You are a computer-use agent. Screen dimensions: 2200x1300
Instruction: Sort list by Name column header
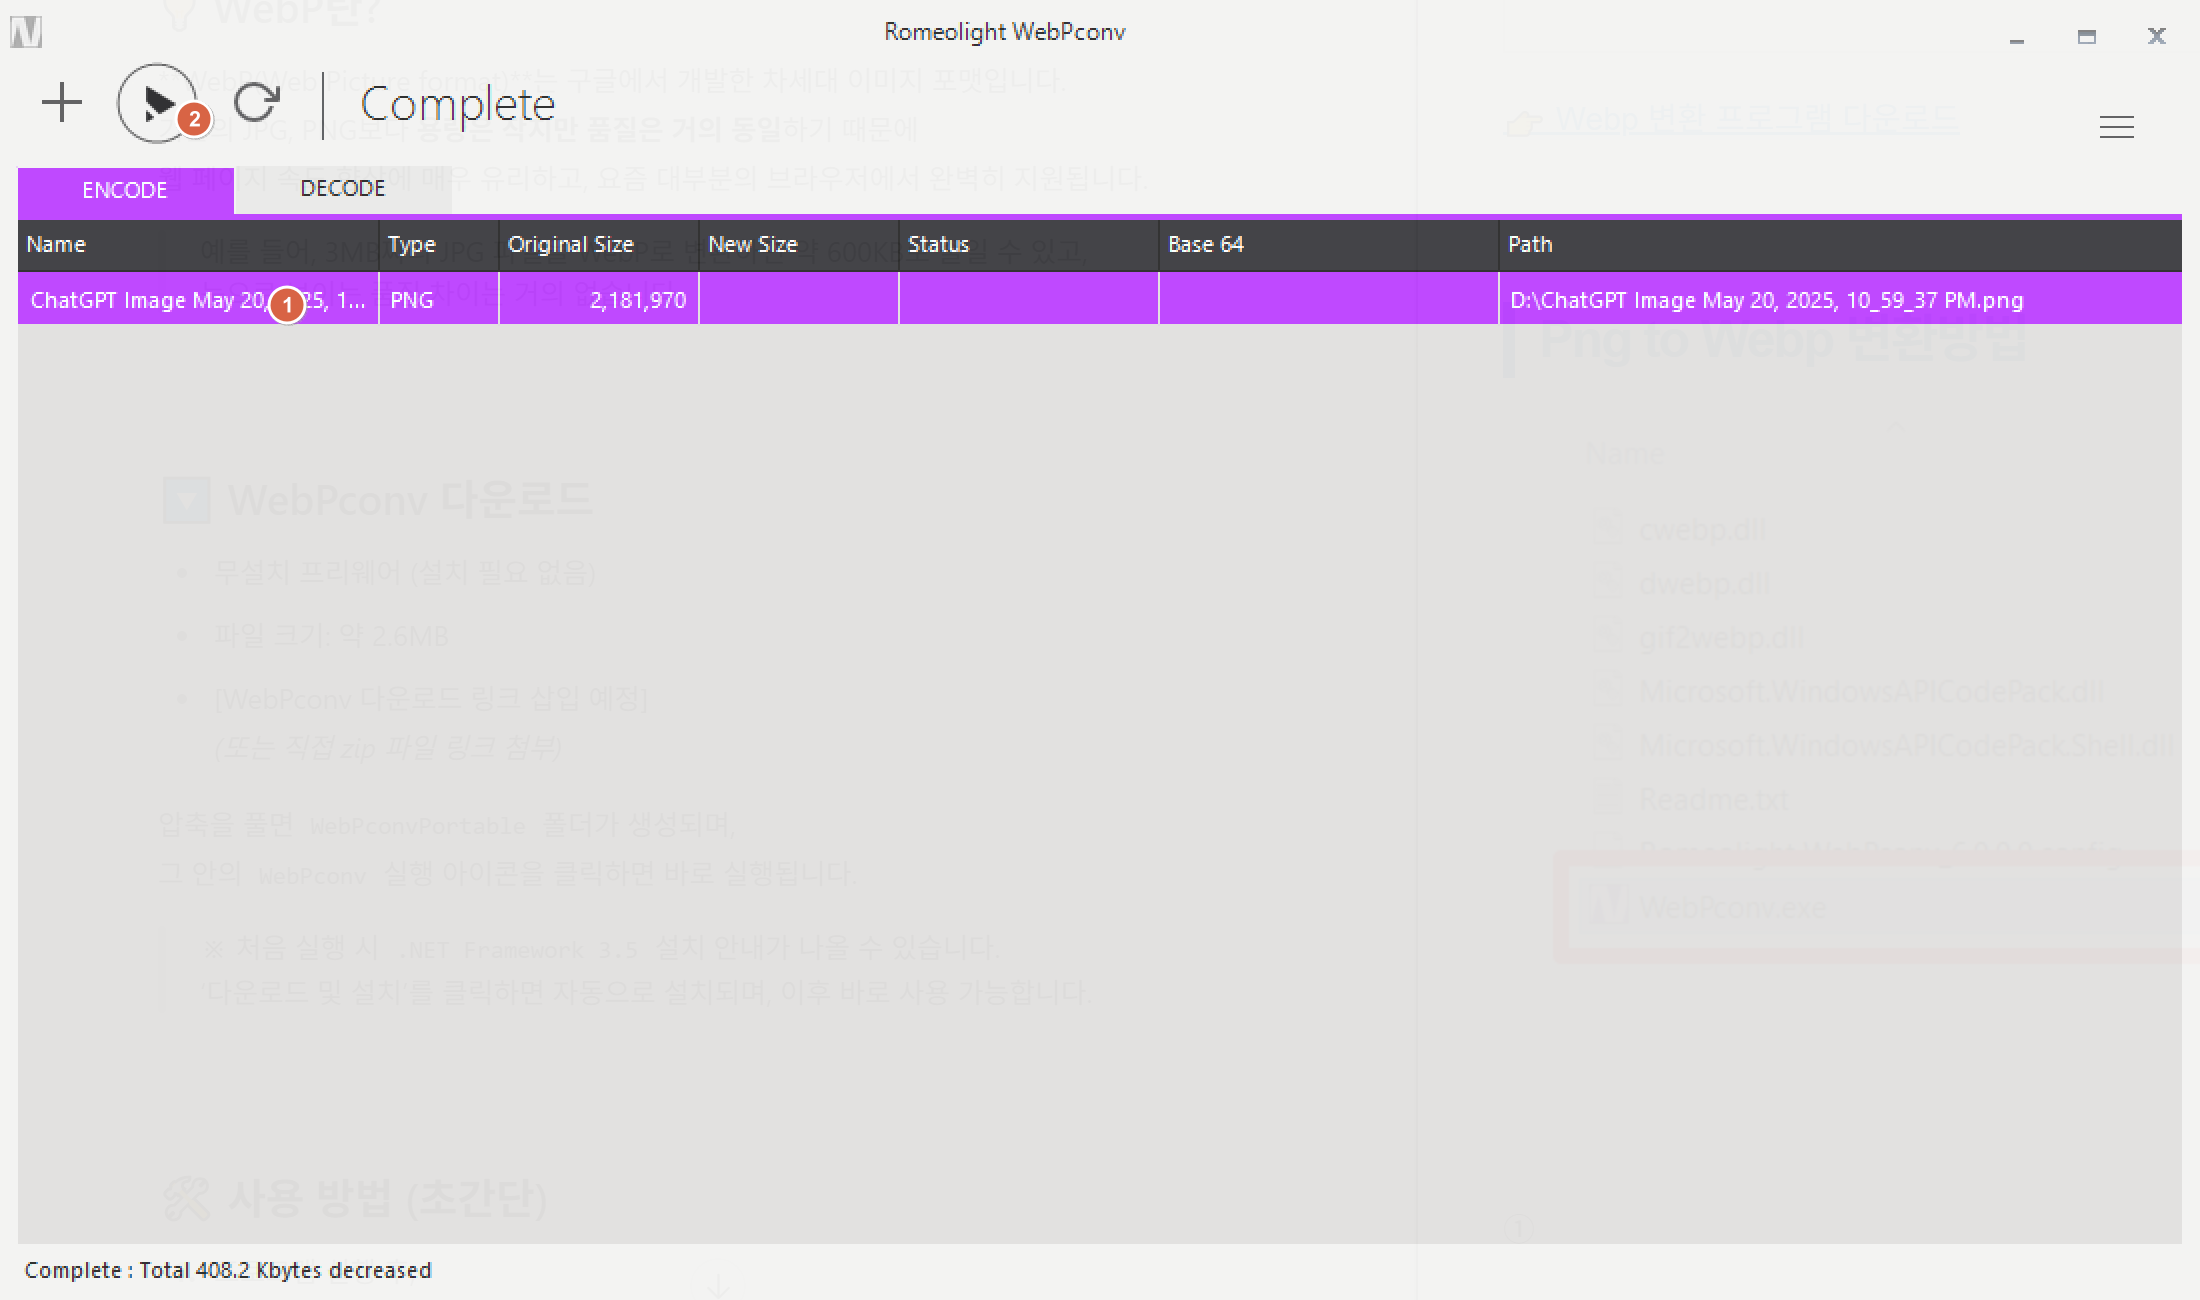56,245
